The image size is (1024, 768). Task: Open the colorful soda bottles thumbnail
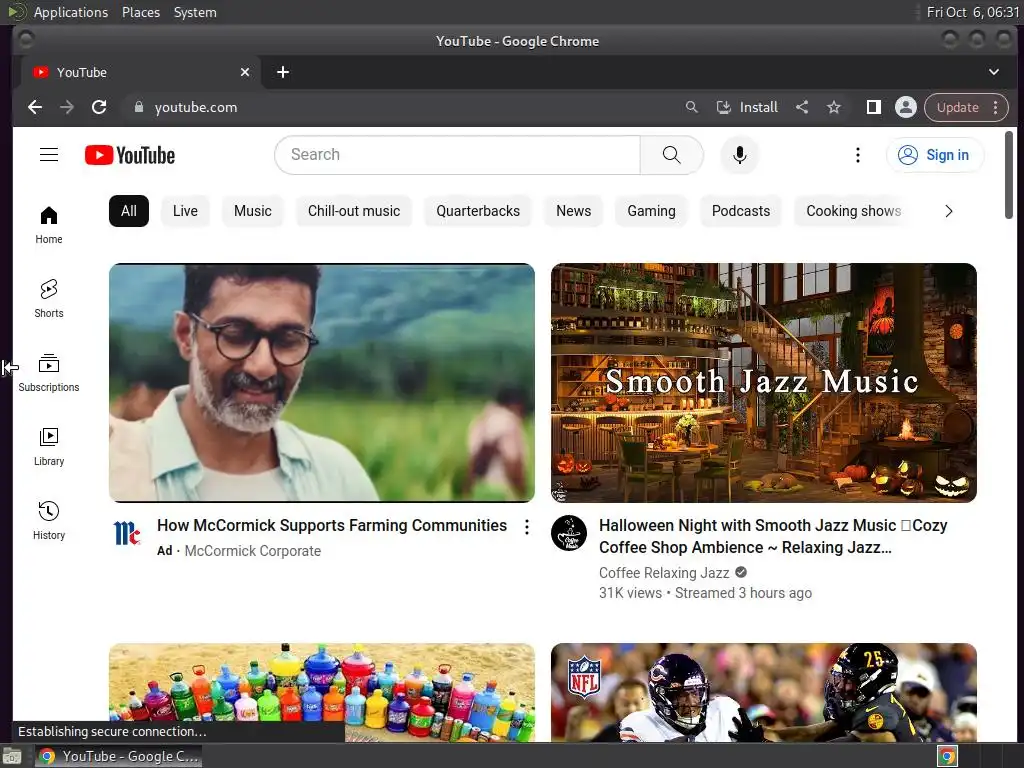coord(322,692)
